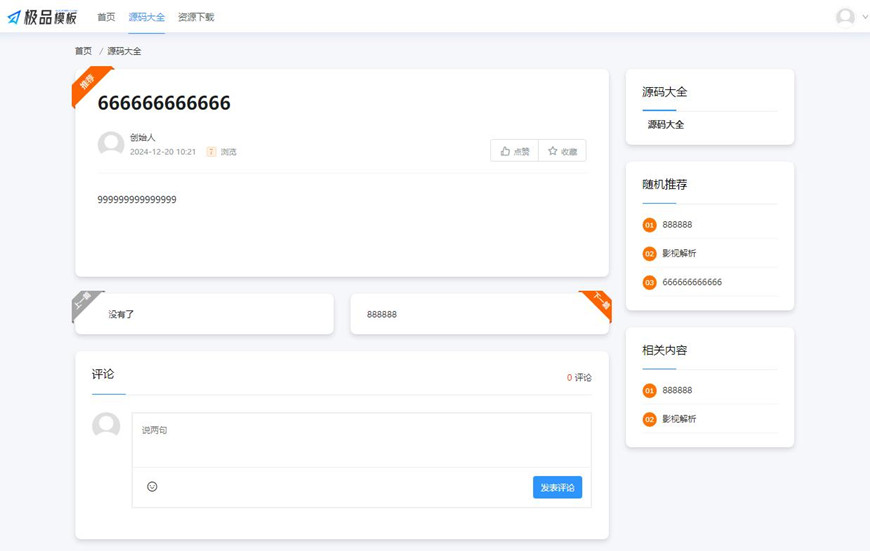Open the user avatar menu in header
The width and height of the screenshot is (870, 551).
point(845,17)
